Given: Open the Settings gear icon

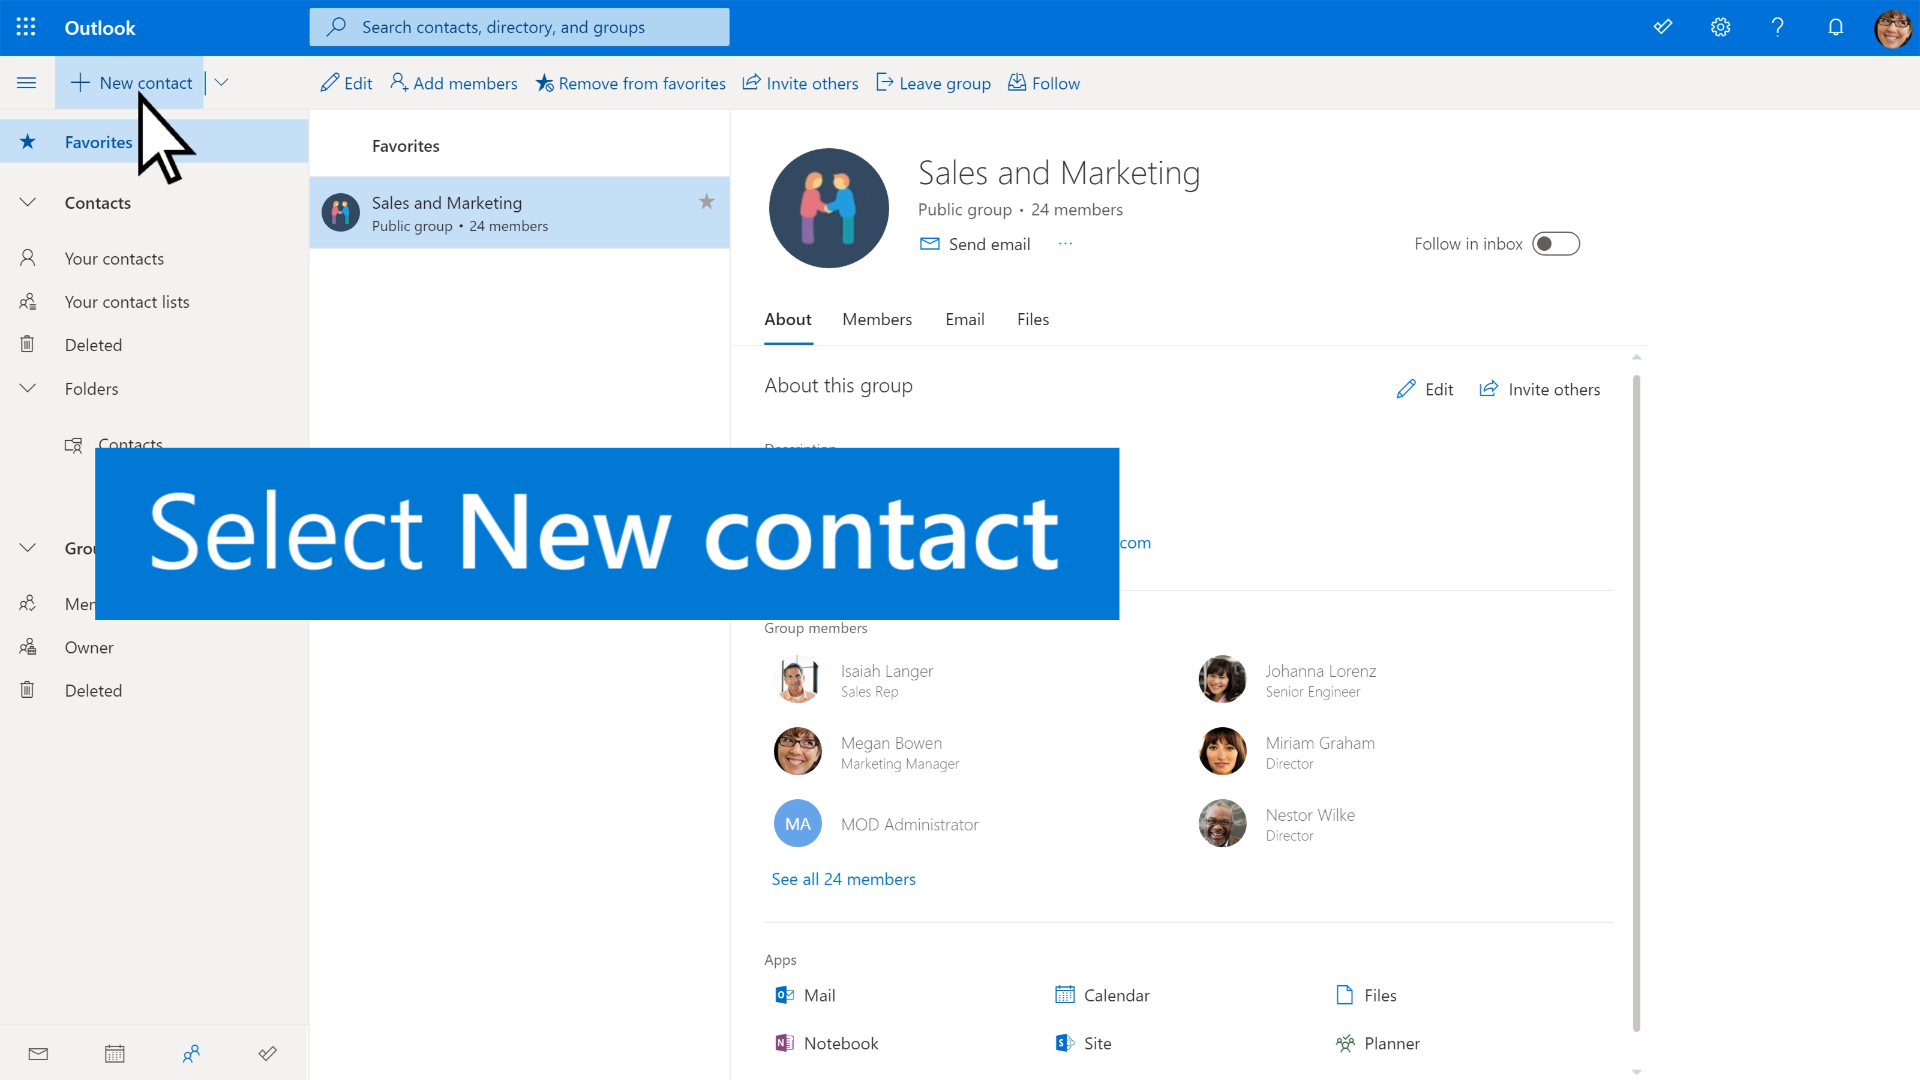Looking at the screenshot, I should [1720, 27].
